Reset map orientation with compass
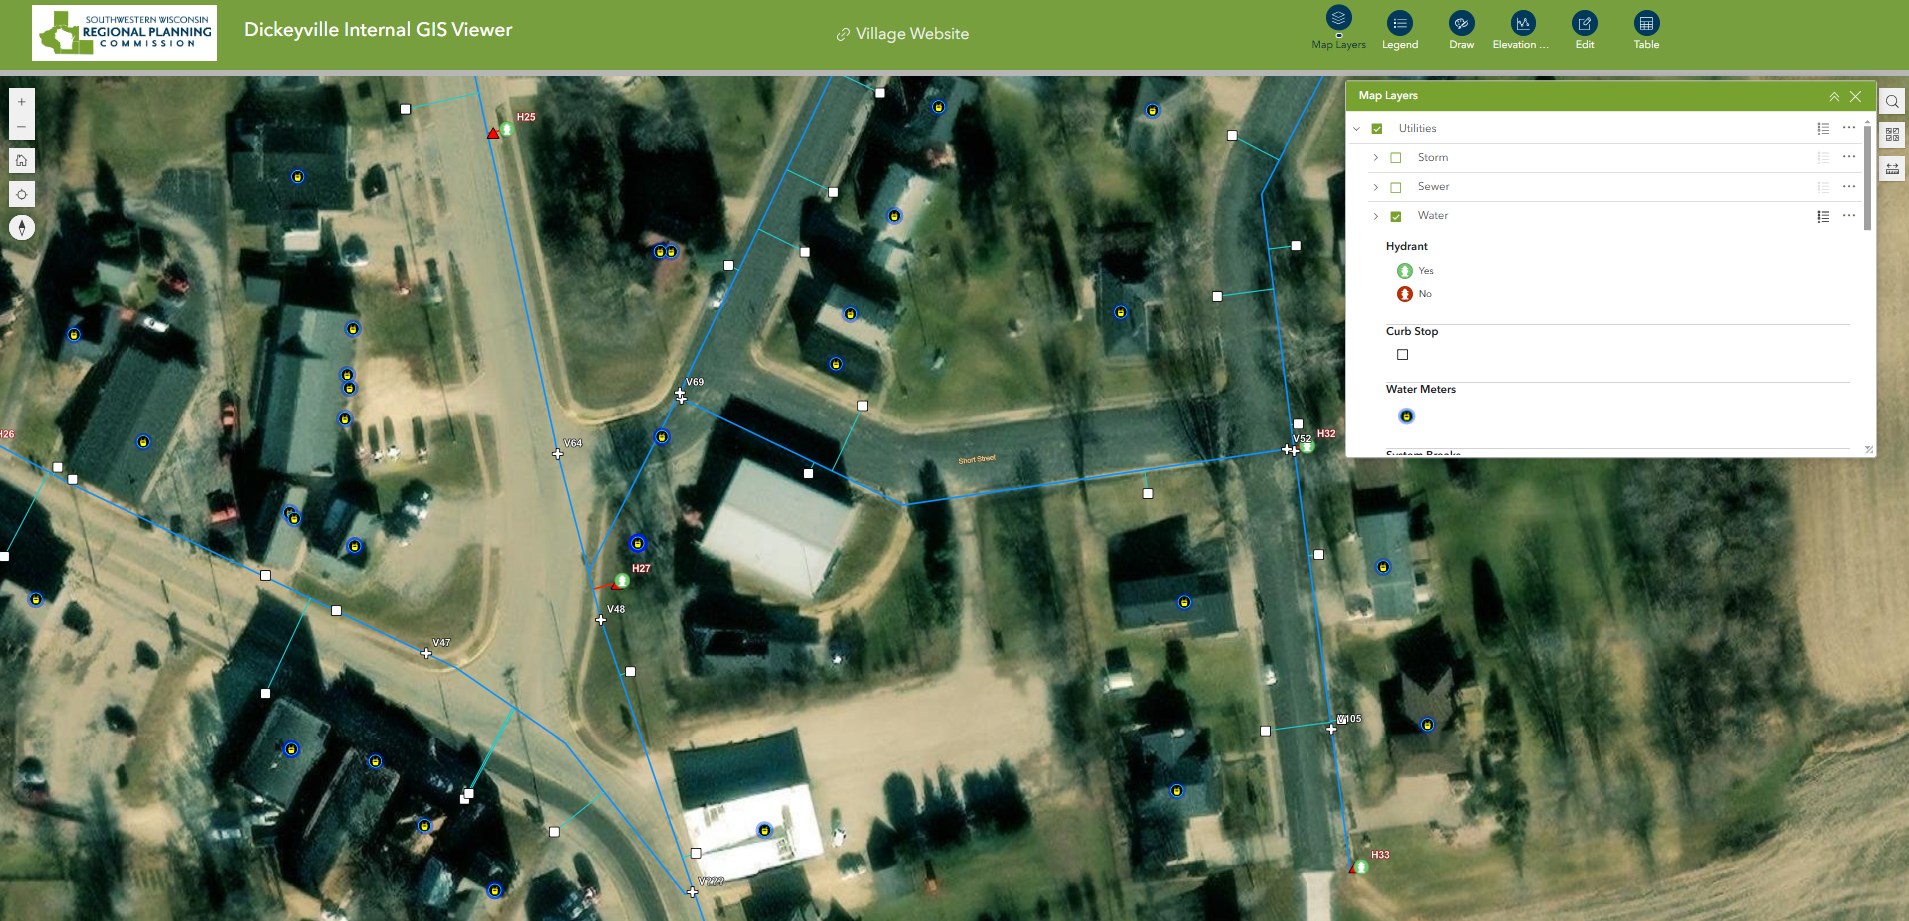Viewport: 1909px width, 921px height. [x=22, y=228]
